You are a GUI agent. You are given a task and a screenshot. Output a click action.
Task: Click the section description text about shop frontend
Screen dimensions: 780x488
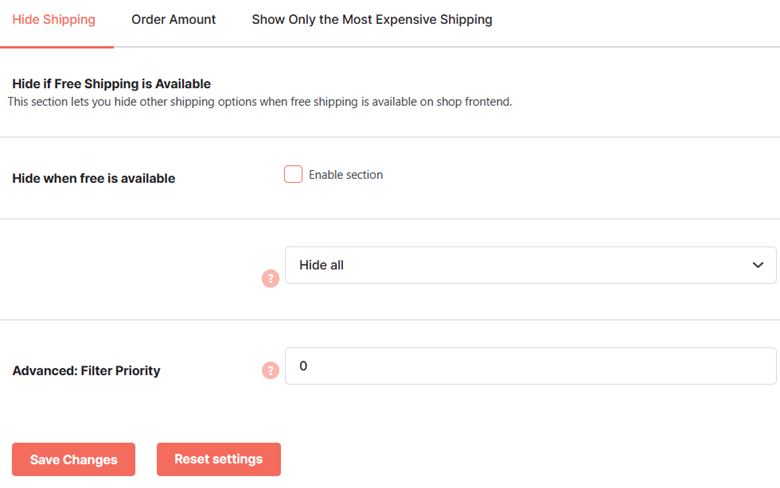click(x=260, y=102)
